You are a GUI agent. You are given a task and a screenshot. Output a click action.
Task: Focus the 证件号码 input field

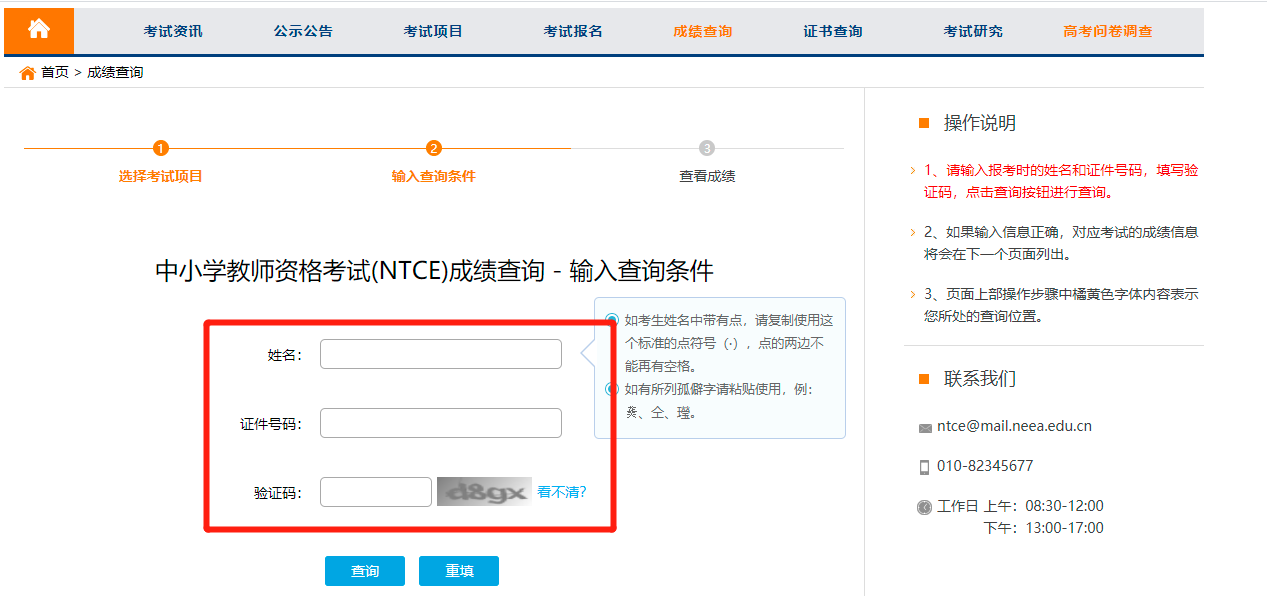point(441,423)
